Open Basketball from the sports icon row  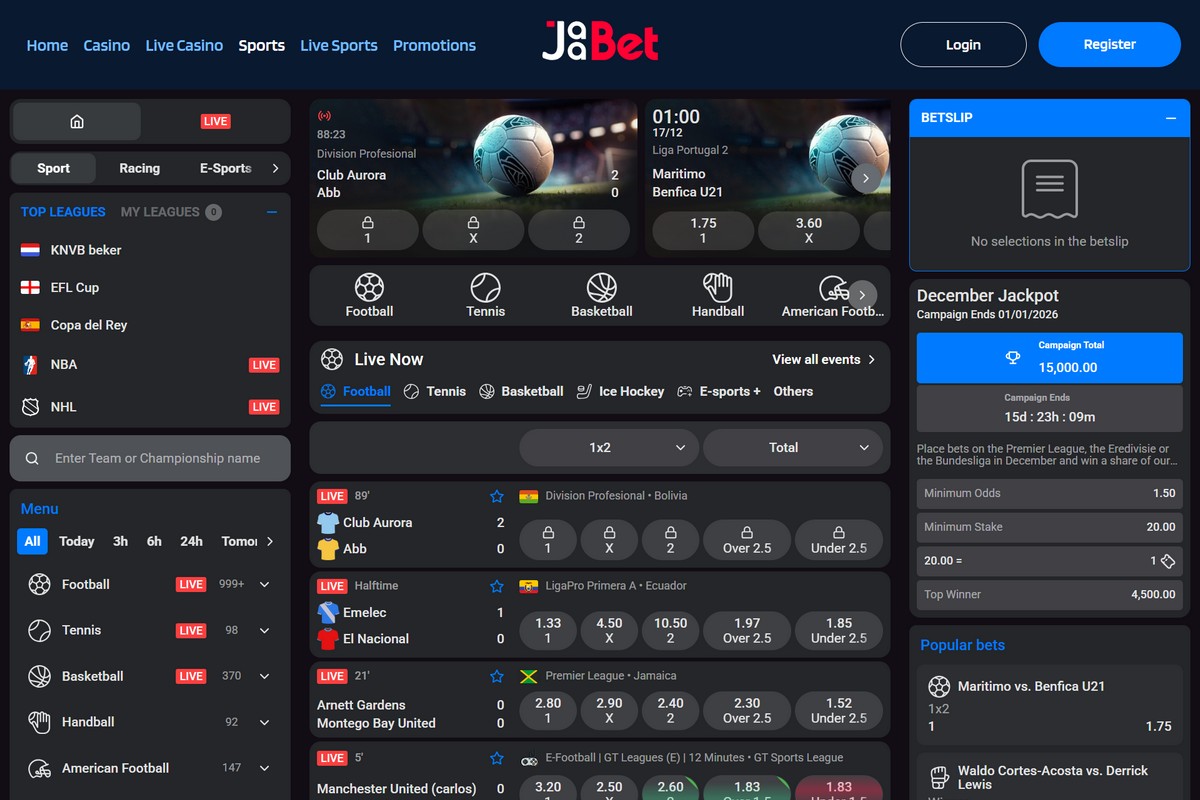click(x=601, y=294)
